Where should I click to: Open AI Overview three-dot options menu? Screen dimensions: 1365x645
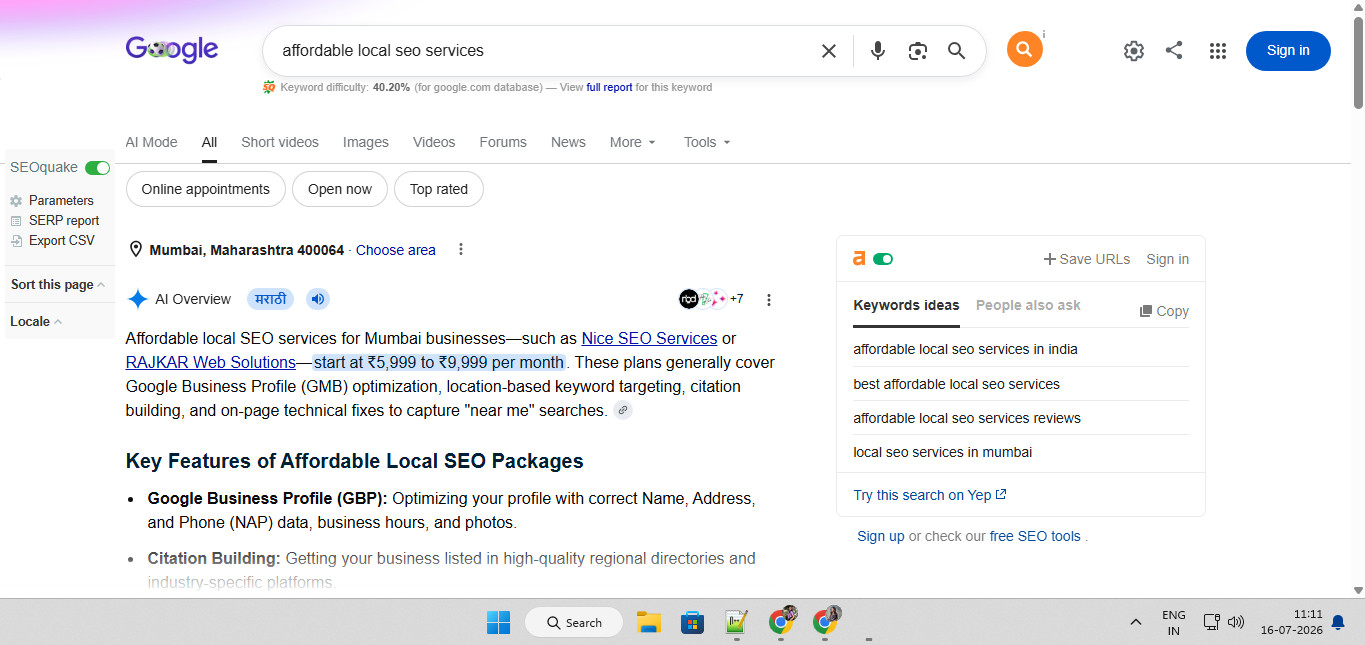pyautogui.click(x=768, y=299)
